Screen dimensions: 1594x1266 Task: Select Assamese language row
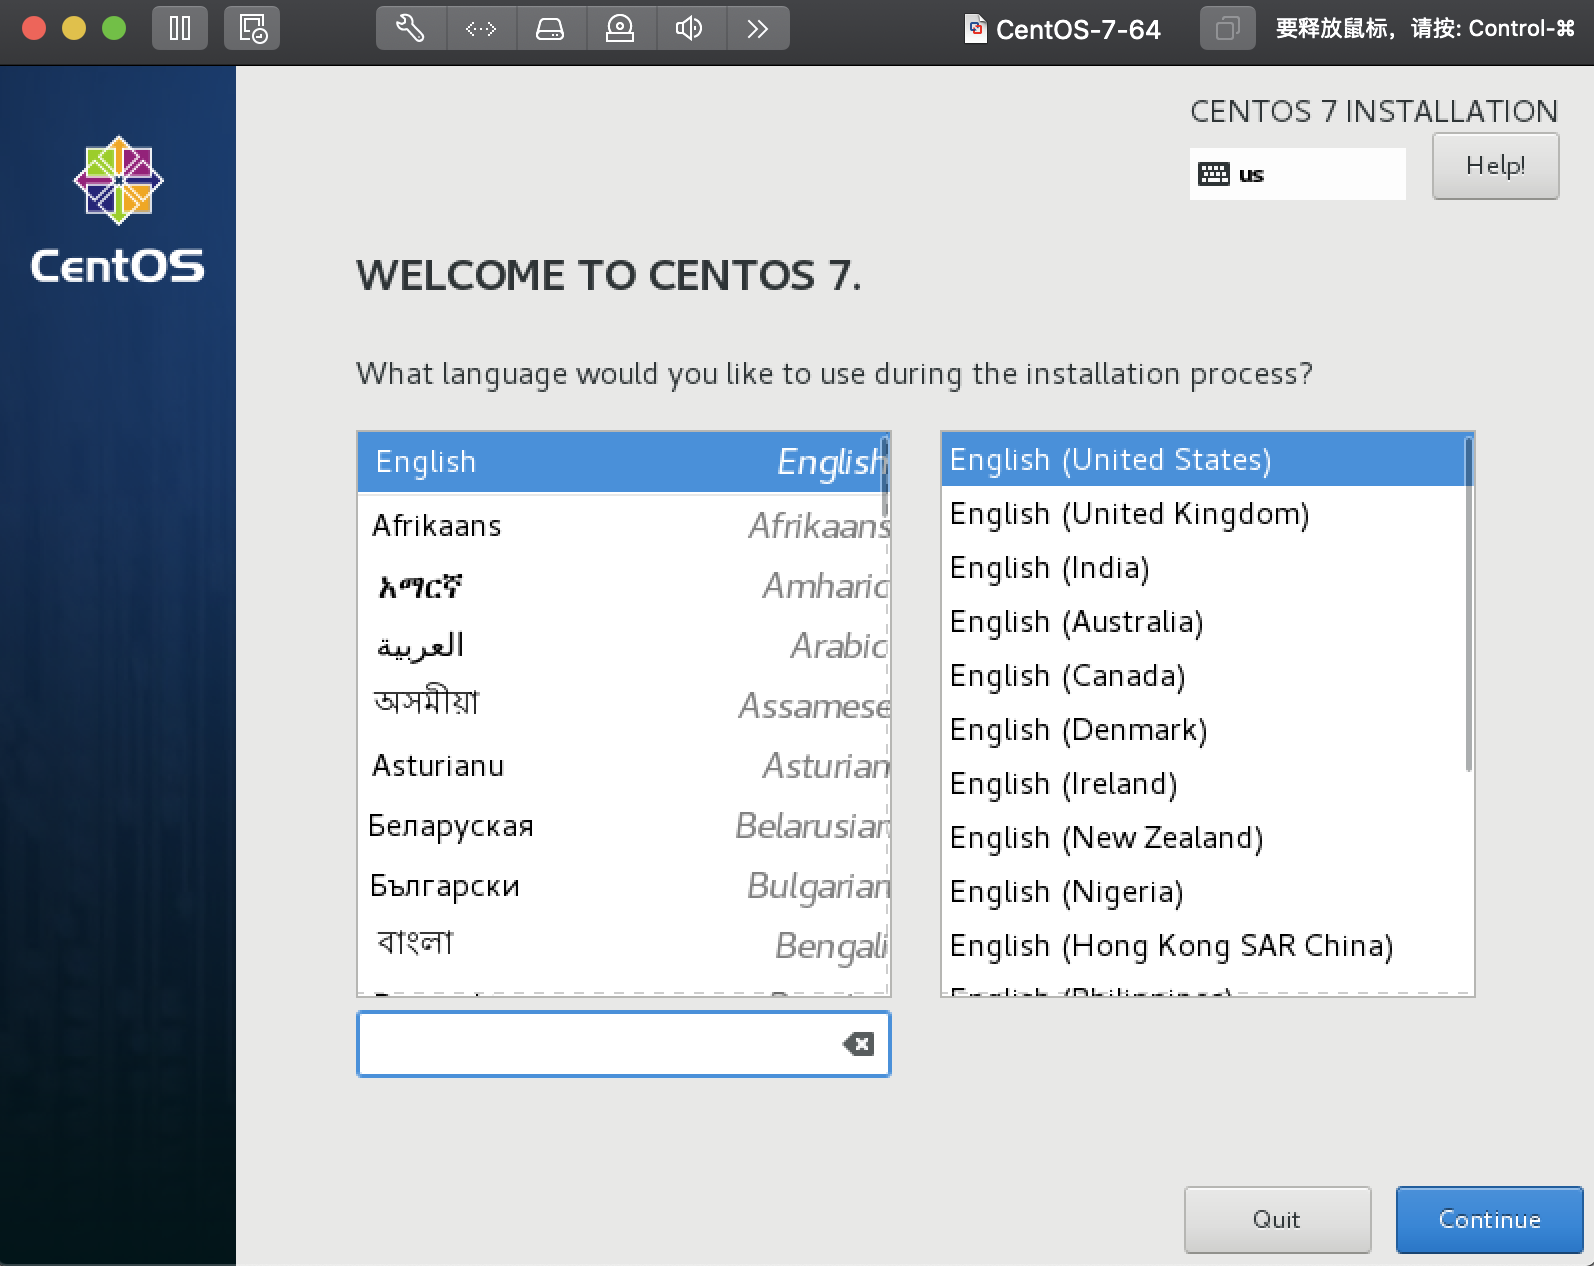tap(623, 706)
